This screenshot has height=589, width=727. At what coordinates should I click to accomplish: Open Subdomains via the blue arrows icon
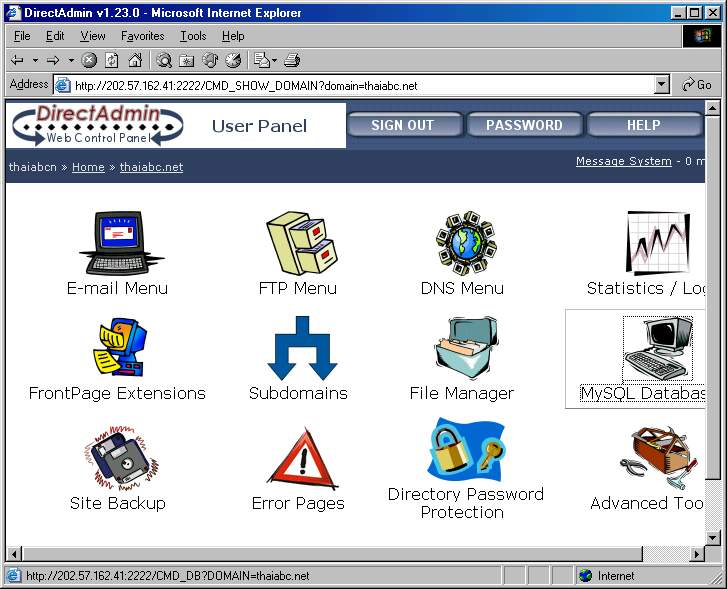298,348
